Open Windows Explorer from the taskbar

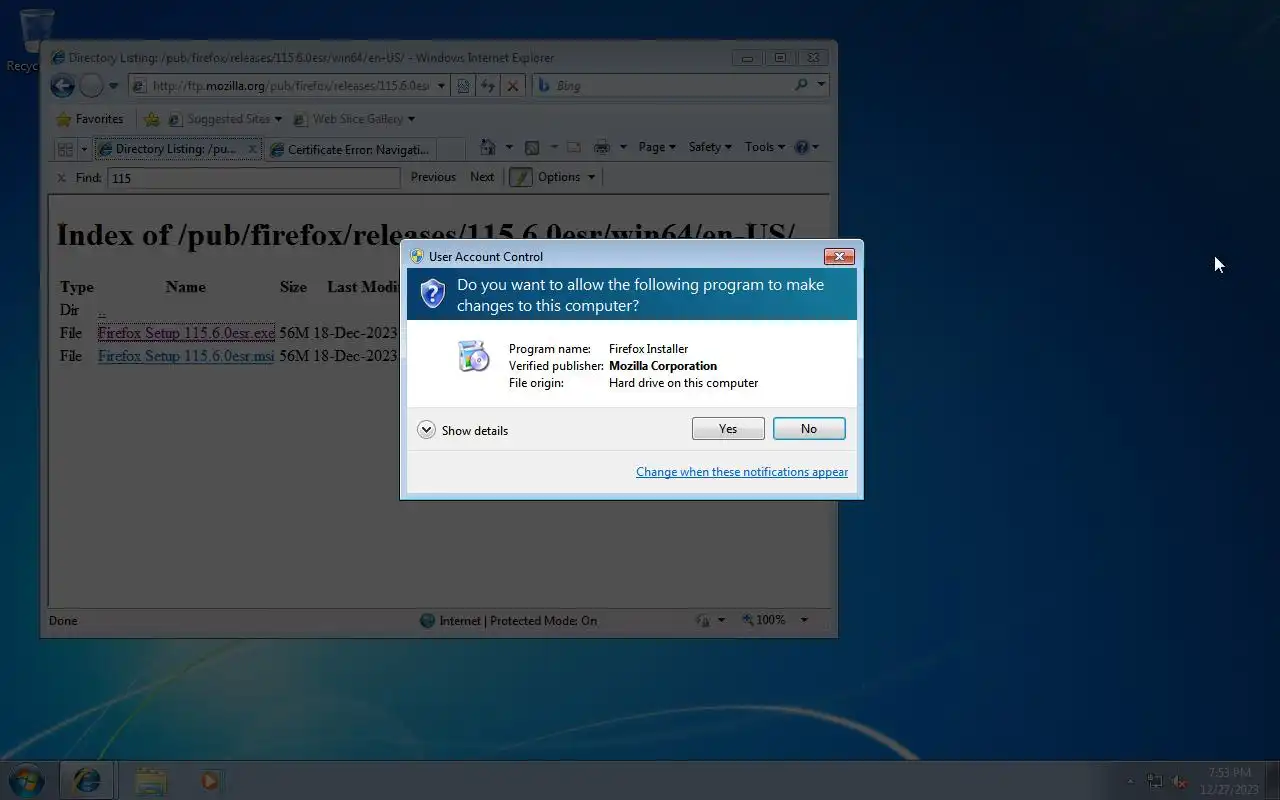click(x=150, y=780)
